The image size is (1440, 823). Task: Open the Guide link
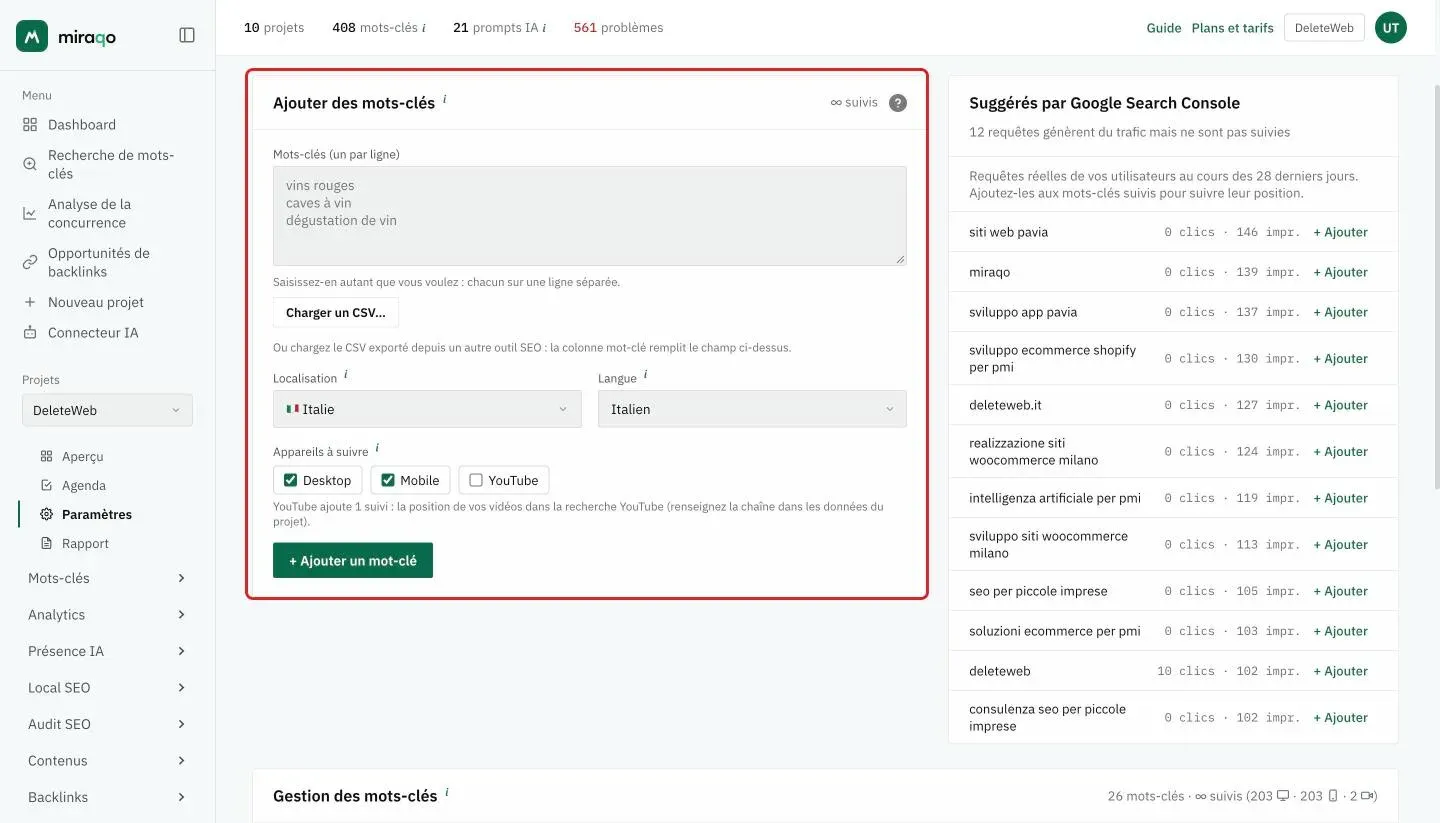click(1164, 28)
